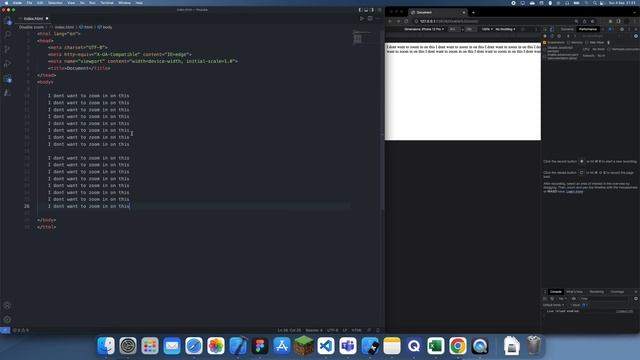Click the body breadcrumb in VS Code
The image size is (640, 360).
click(x=105, y=27)
